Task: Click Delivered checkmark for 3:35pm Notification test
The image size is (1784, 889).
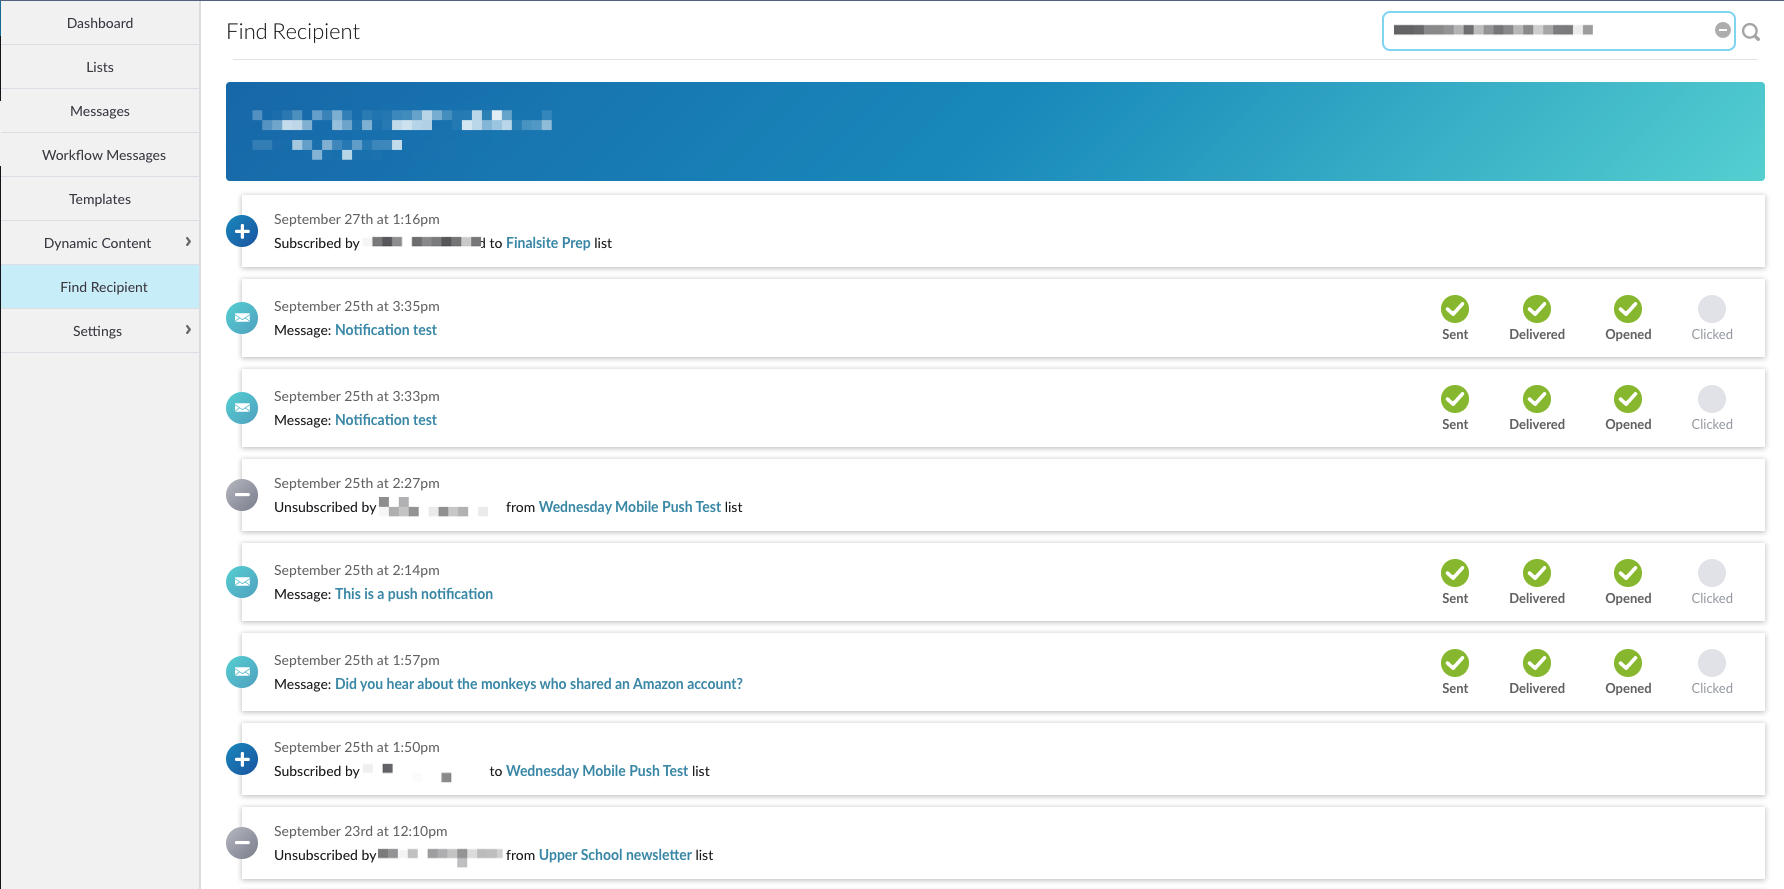Action: point(1537,309)
